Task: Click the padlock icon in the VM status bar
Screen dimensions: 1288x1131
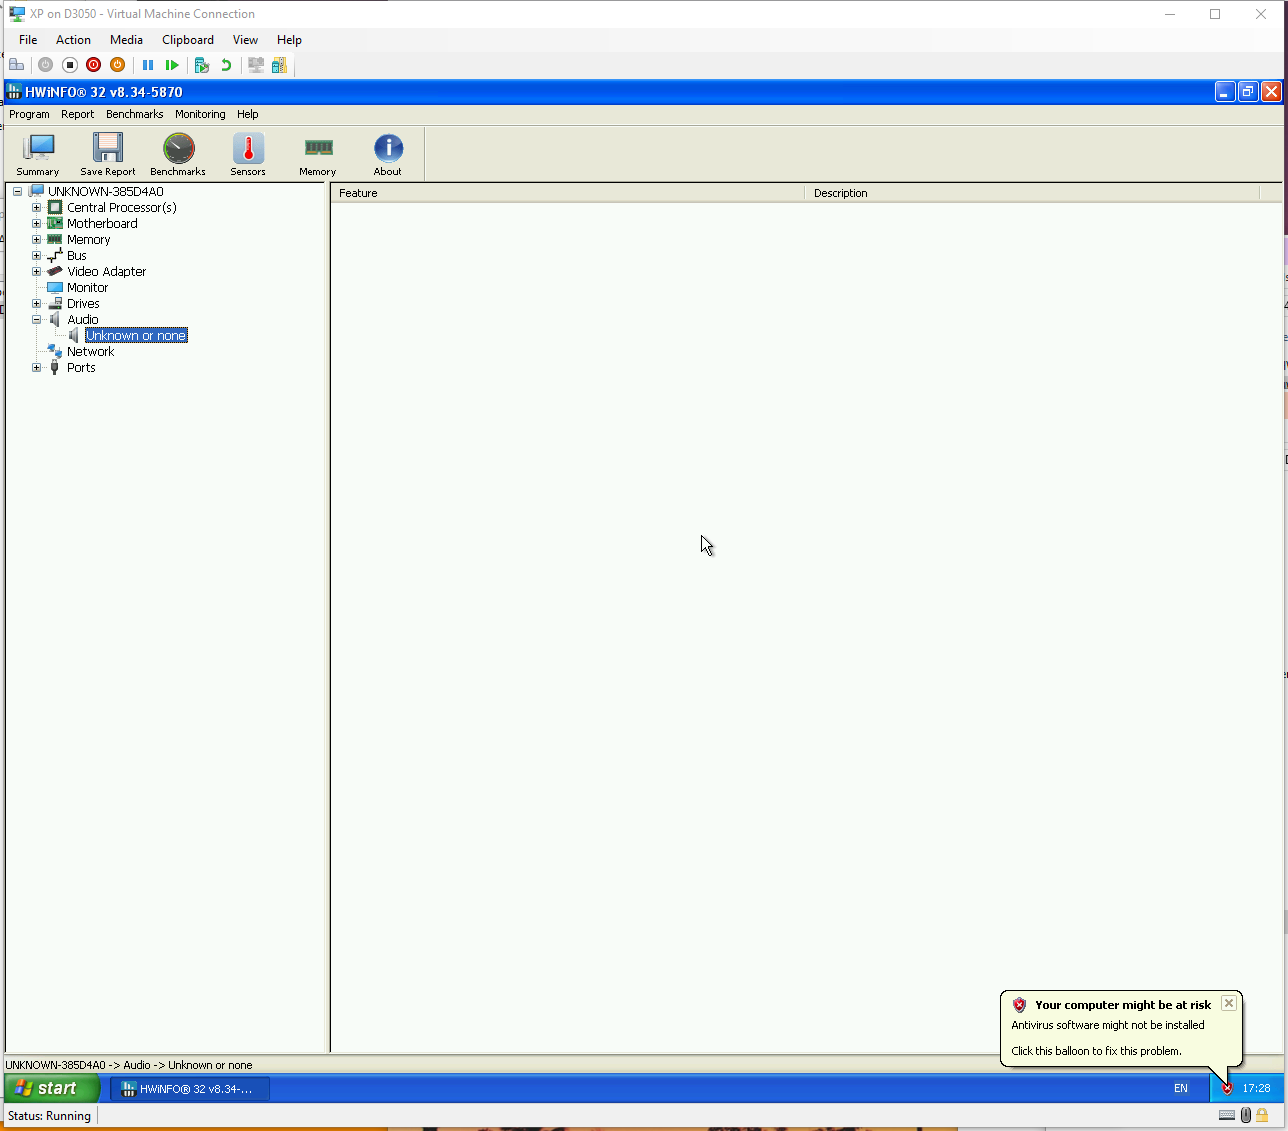Action: coord(1262,1115)
